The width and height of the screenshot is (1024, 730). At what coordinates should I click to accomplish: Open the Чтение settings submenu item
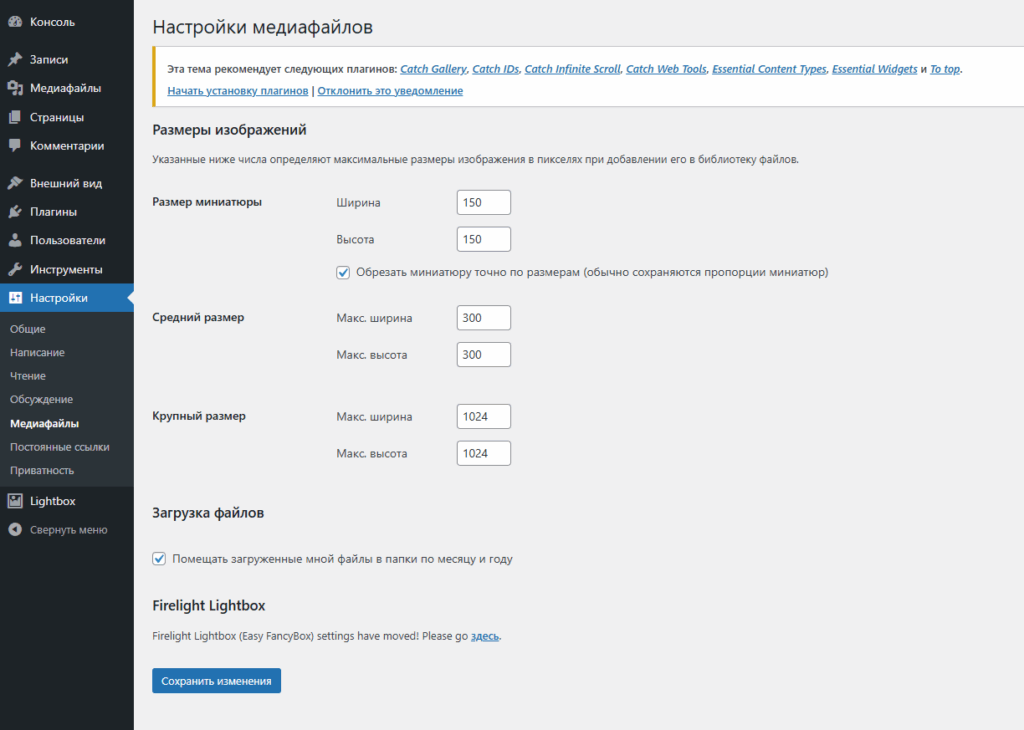coord(27,376)
